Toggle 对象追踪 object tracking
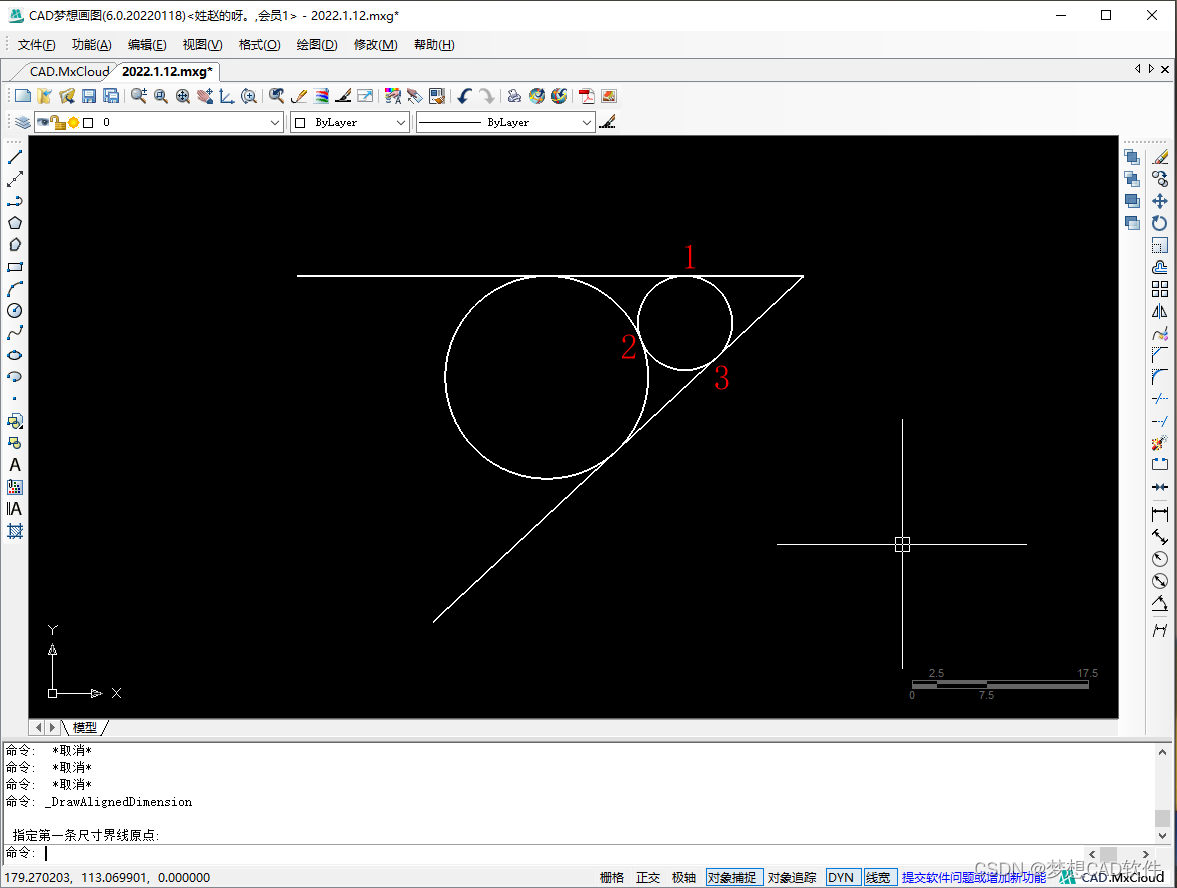Screen dimensions: 1177x888 pyautogui.click(x=792, y=877)
